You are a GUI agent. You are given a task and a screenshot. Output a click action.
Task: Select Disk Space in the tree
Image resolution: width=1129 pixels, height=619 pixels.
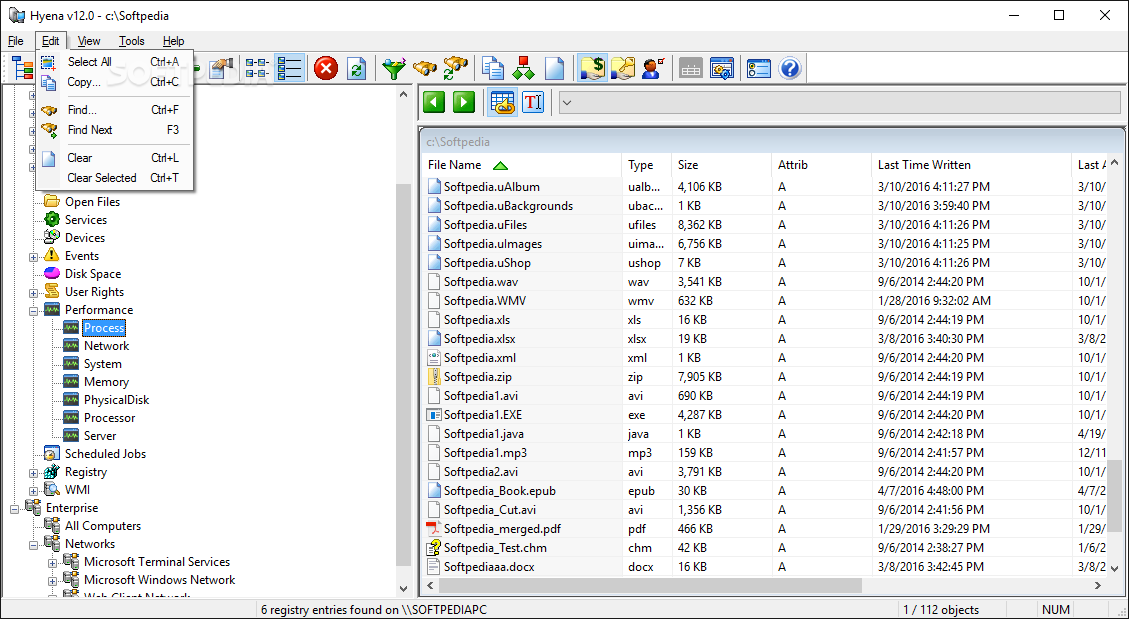pyautogui.click(x=93, y=274)
